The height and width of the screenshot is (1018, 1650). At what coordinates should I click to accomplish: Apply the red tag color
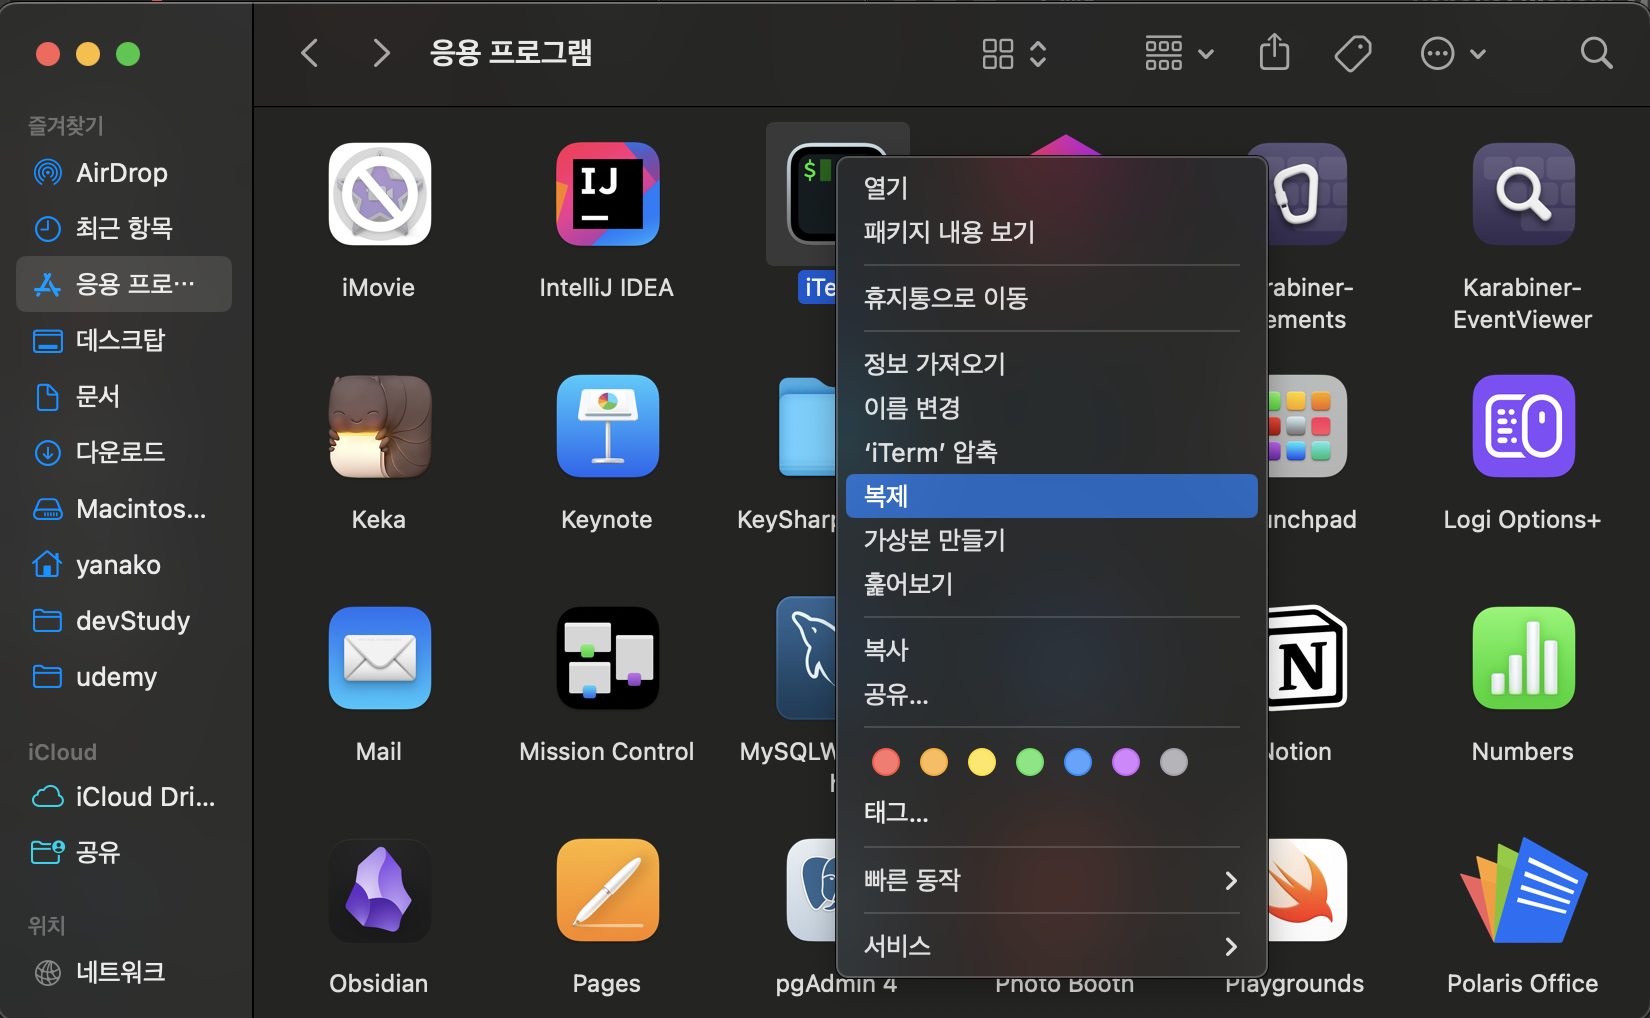pyautogui.click(x=886, y=762)
